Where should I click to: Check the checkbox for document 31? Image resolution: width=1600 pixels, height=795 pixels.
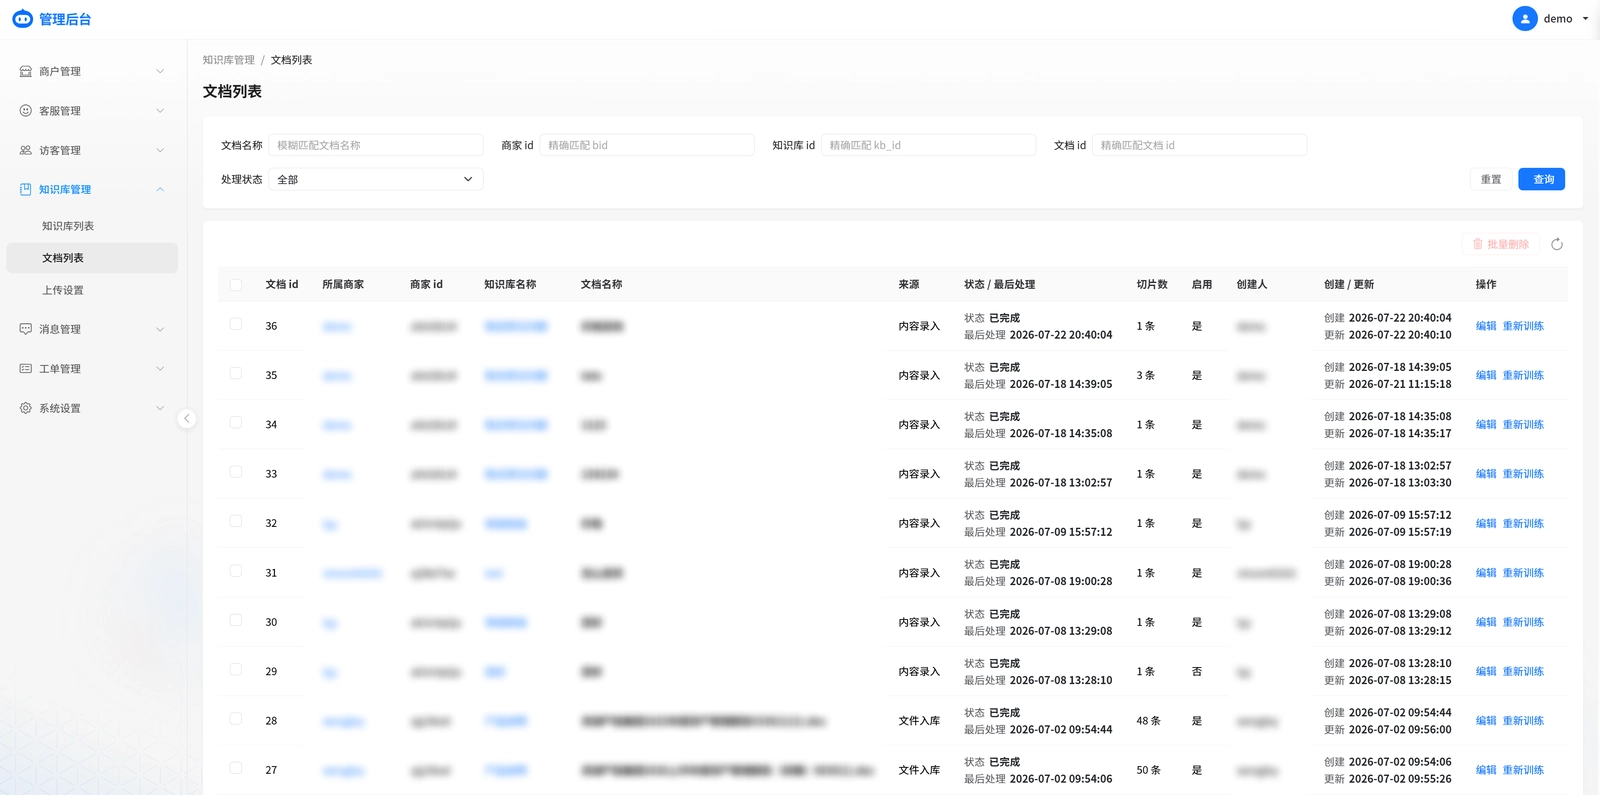pyautogui.click(x=236, y=571)
